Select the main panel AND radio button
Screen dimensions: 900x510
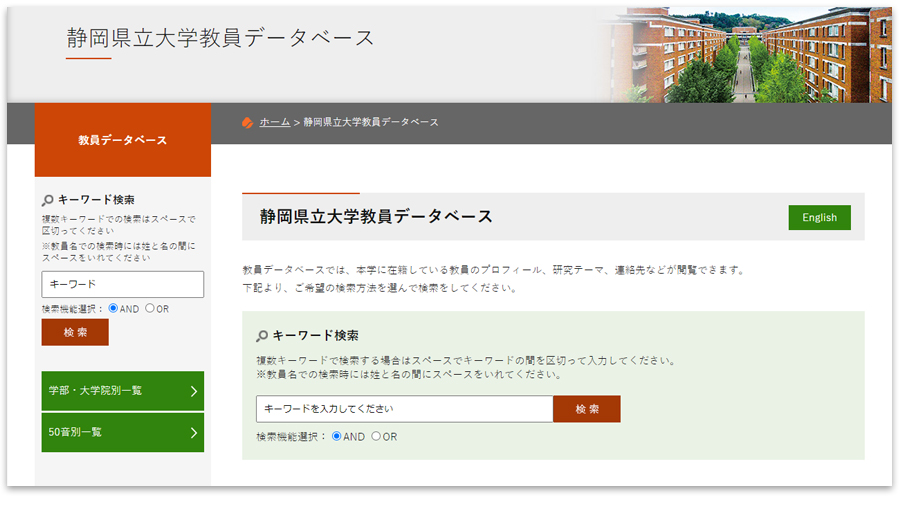[x=337, y=437]
